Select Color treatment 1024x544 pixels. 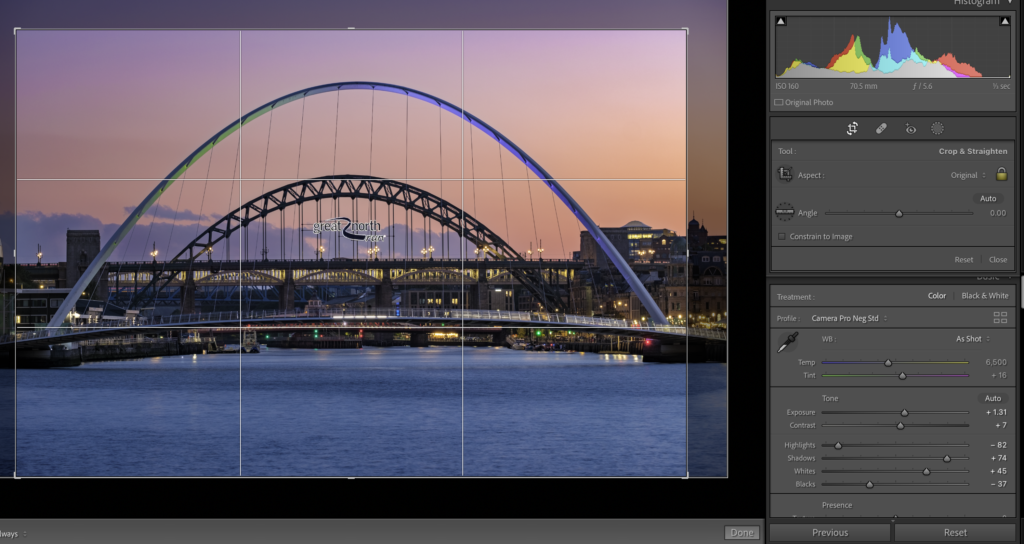click(936, 296)
